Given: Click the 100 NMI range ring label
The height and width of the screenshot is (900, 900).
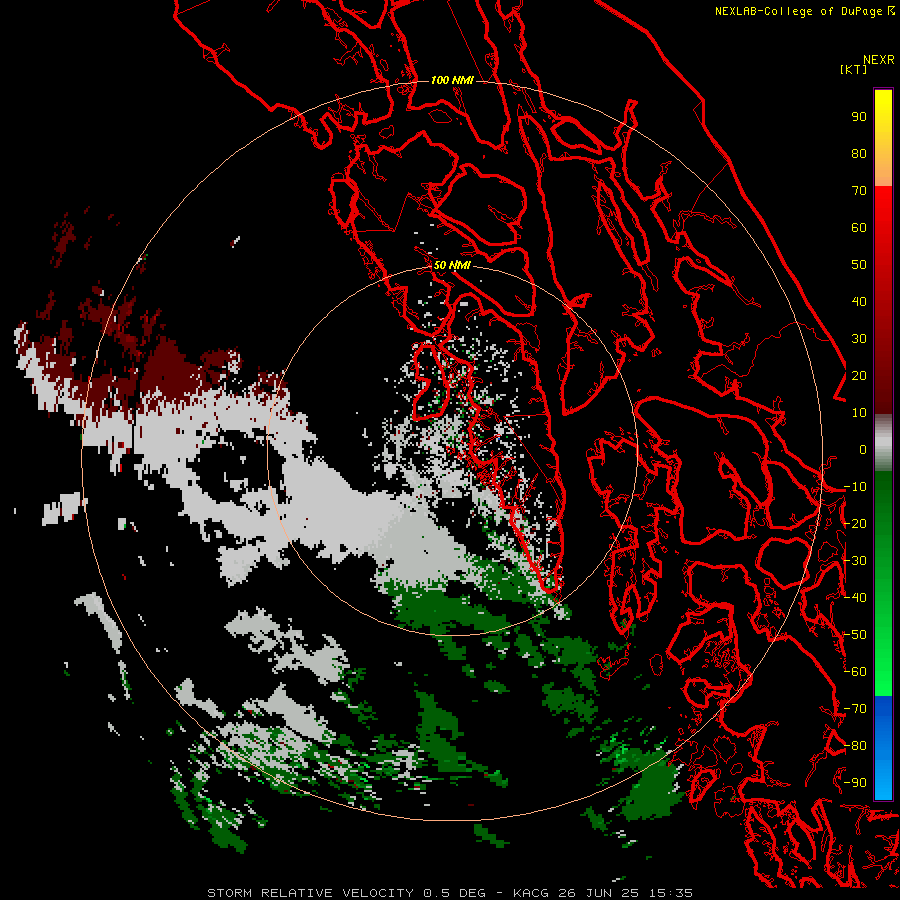Looking at the screenshot, I should click(452, 80).
